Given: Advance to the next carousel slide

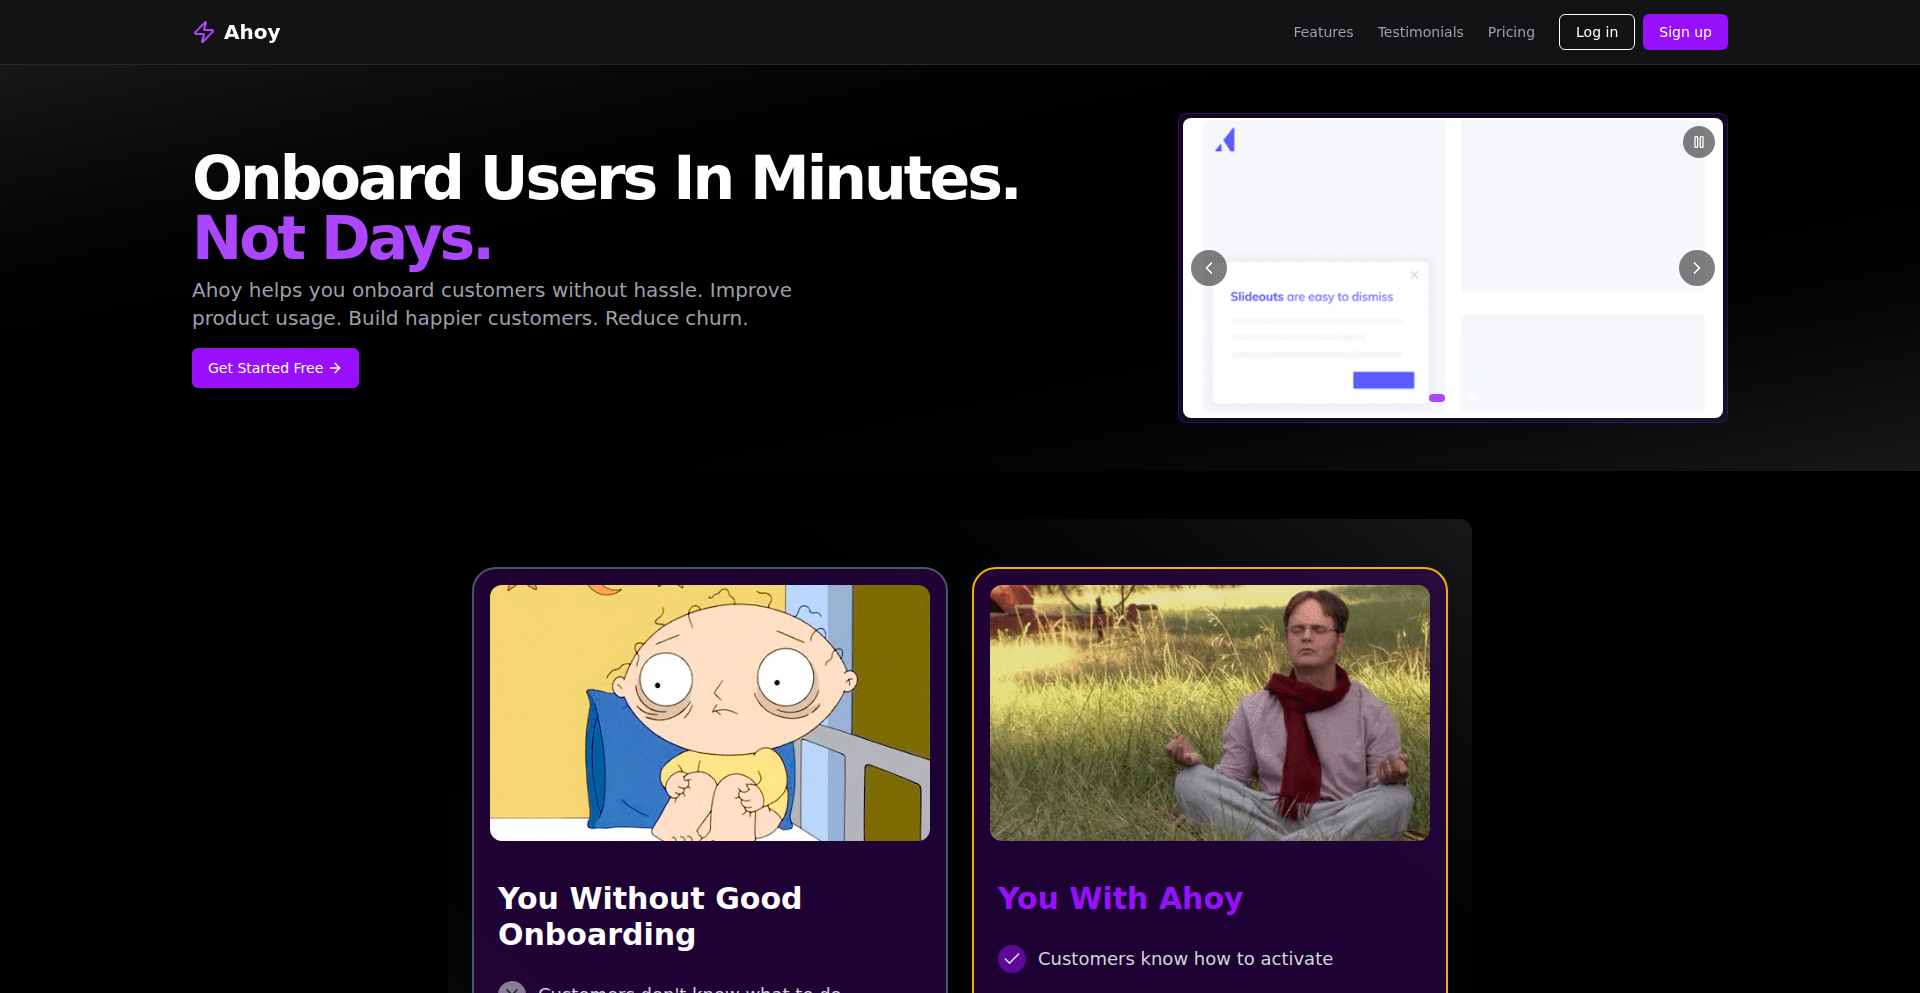Looking at the screenshot, I should pyautogui.click(x=1696, y=268).
